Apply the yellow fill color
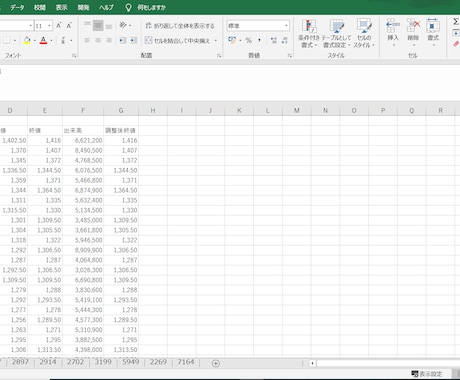 coord(27,41)
